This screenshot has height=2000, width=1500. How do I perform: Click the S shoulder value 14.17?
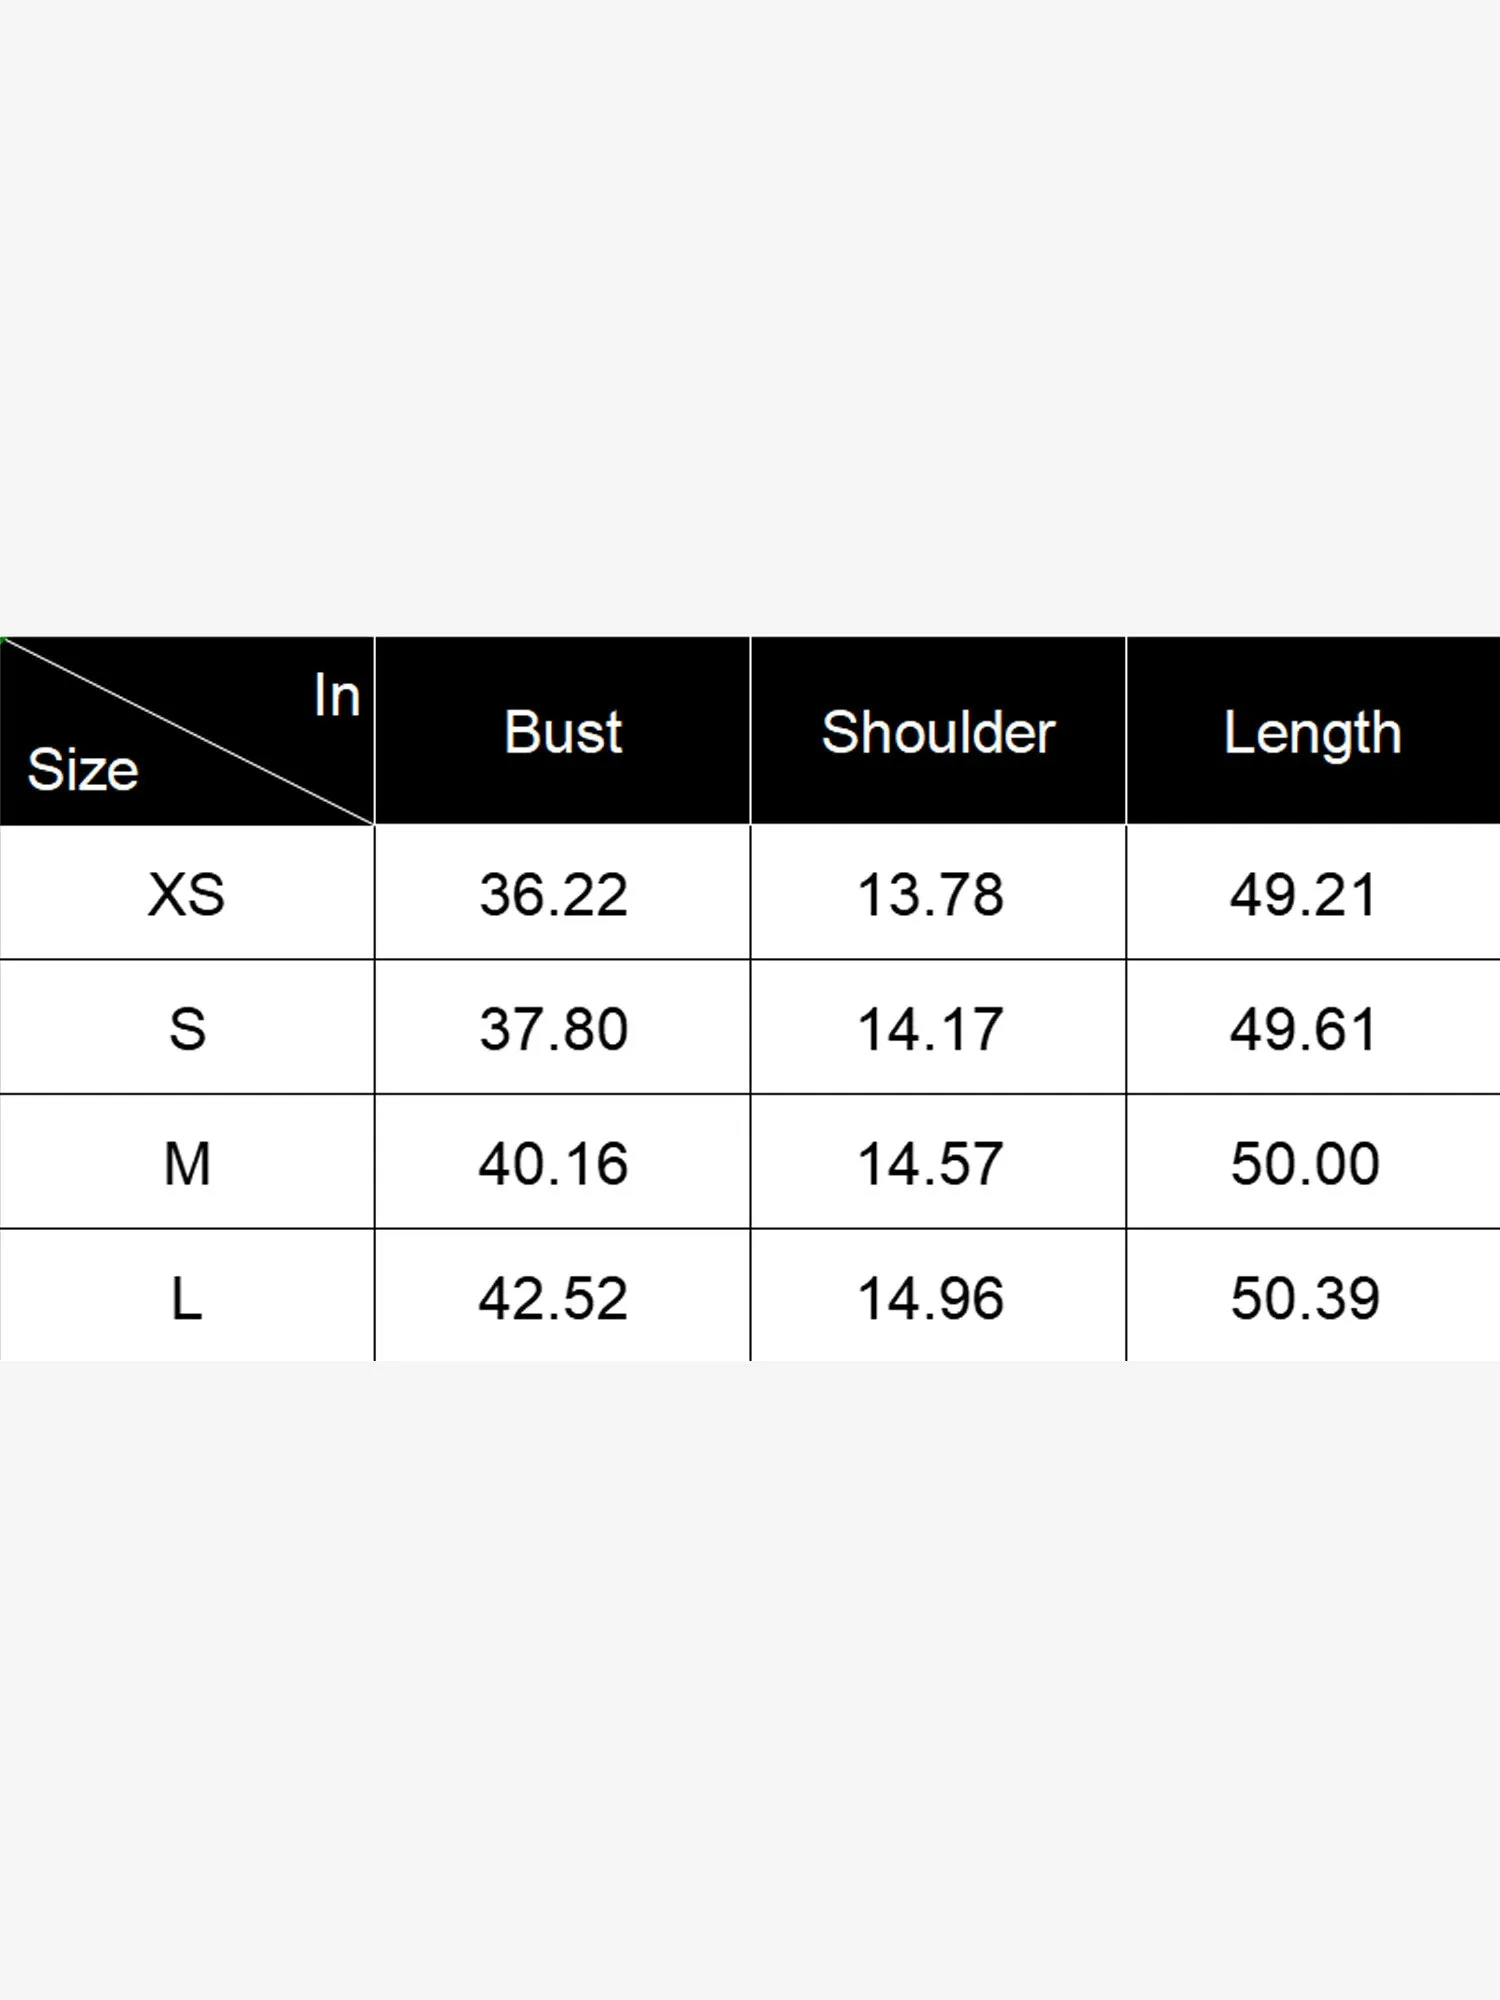tap(930, 1029)
